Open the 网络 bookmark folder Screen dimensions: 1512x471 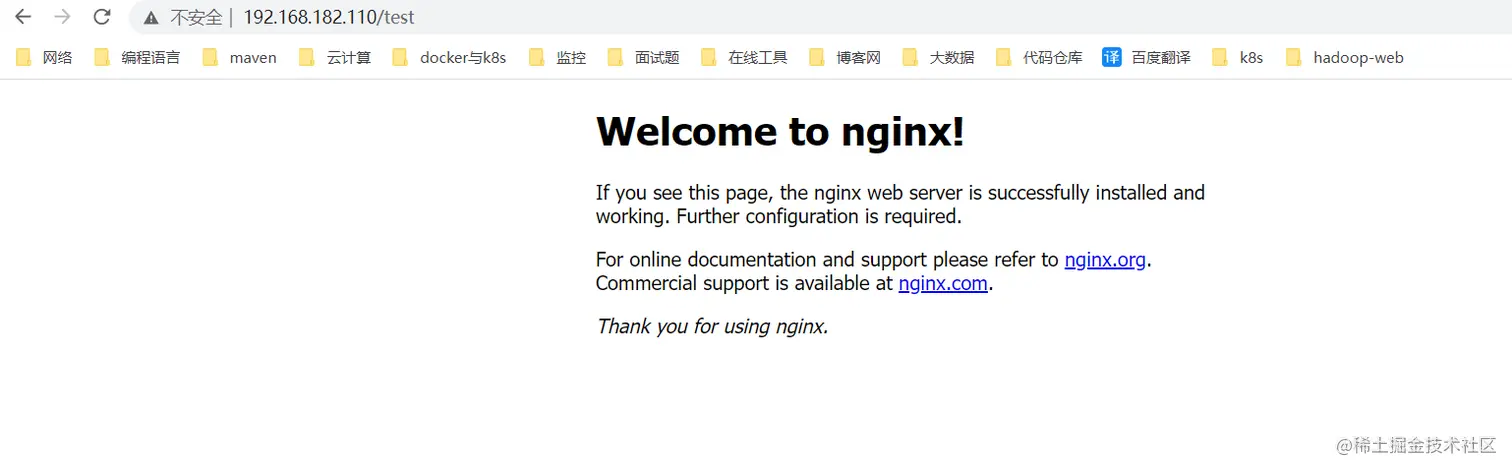click(x=45, y=58)
